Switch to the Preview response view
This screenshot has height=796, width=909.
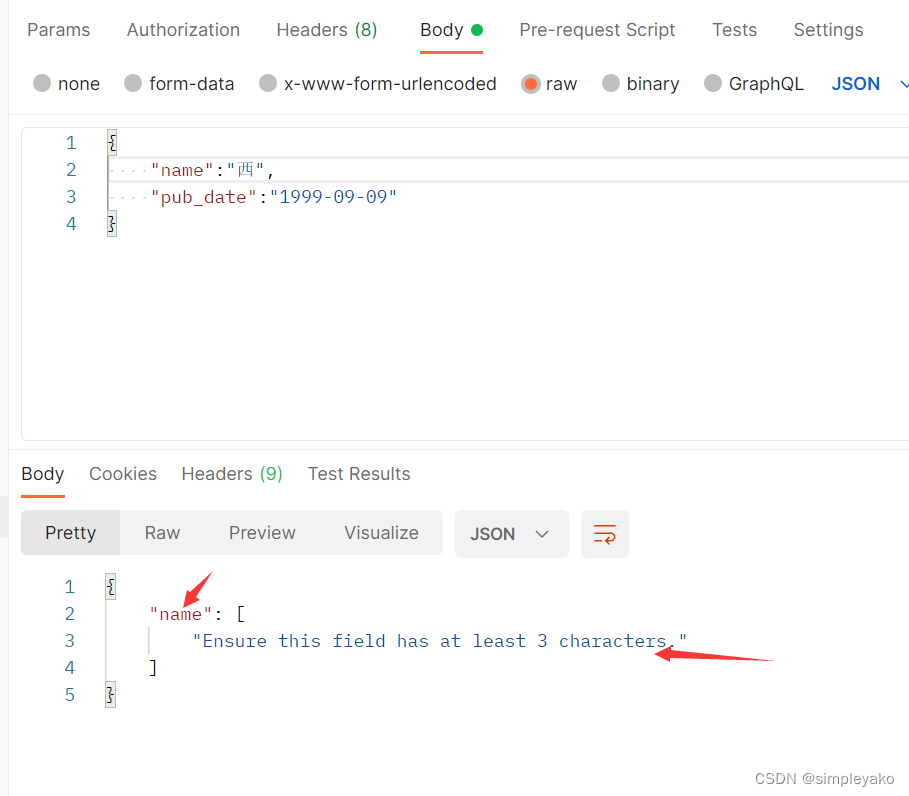coord(262,533)
